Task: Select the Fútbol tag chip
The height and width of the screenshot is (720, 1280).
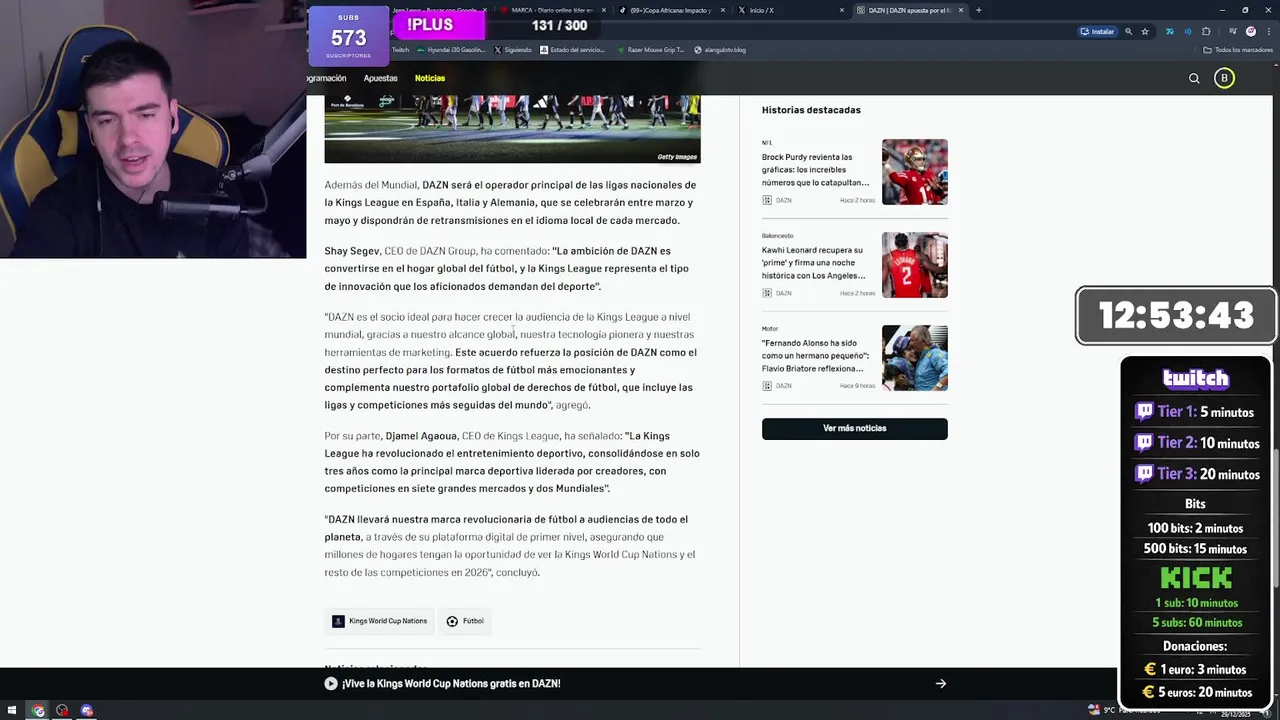Action: (465, 621)
